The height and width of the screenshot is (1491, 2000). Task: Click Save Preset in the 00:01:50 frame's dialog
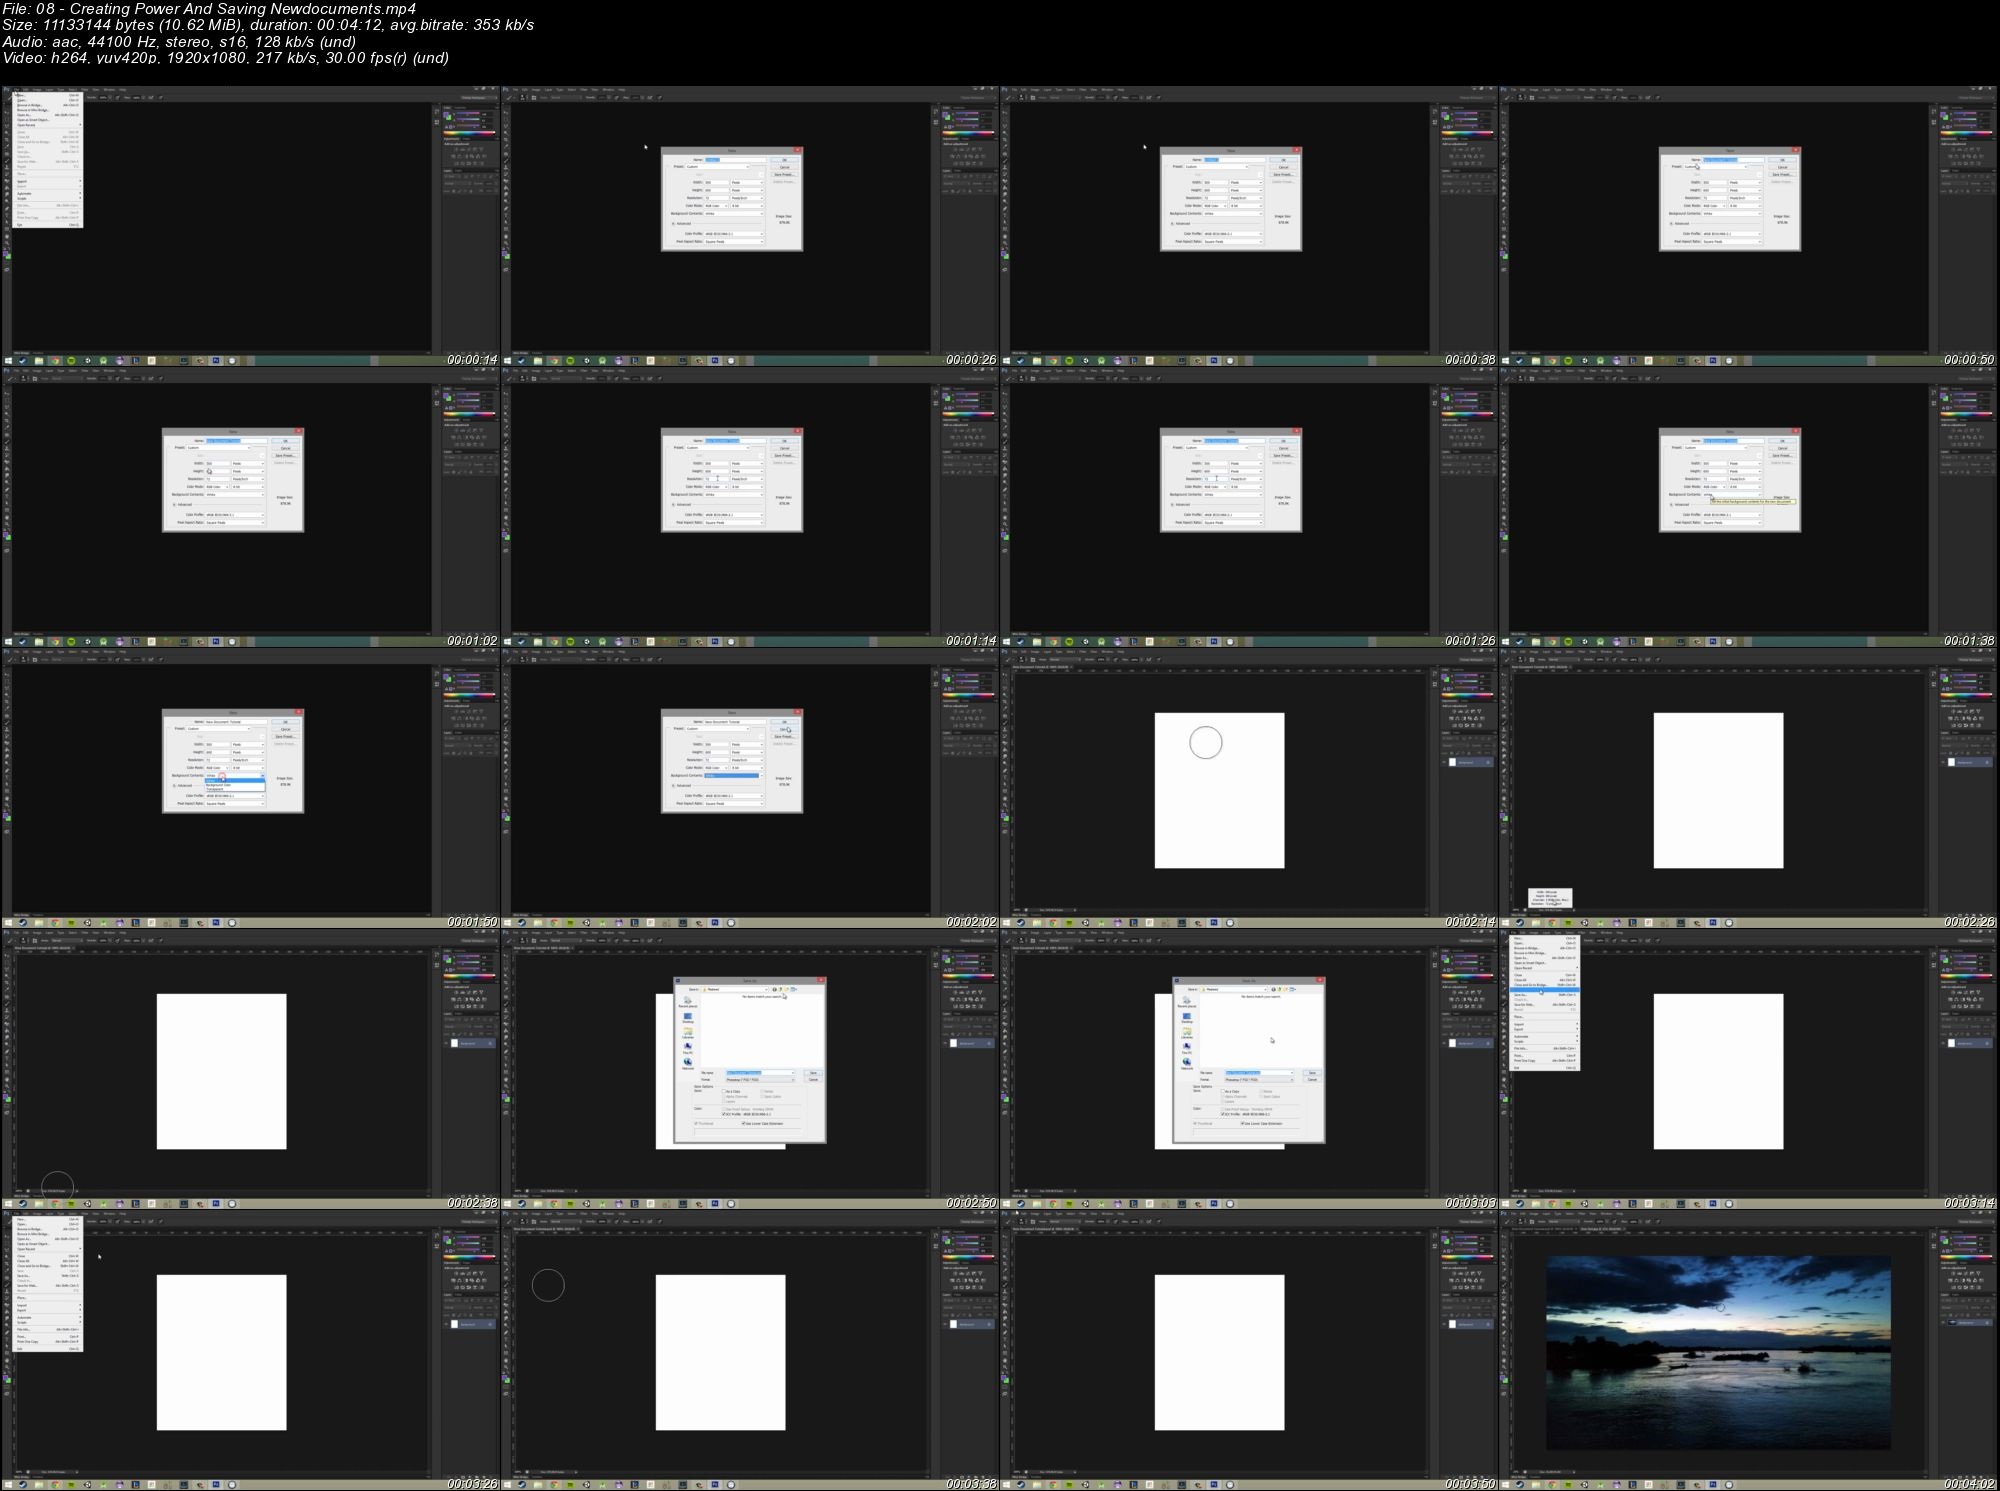[286, 737]
